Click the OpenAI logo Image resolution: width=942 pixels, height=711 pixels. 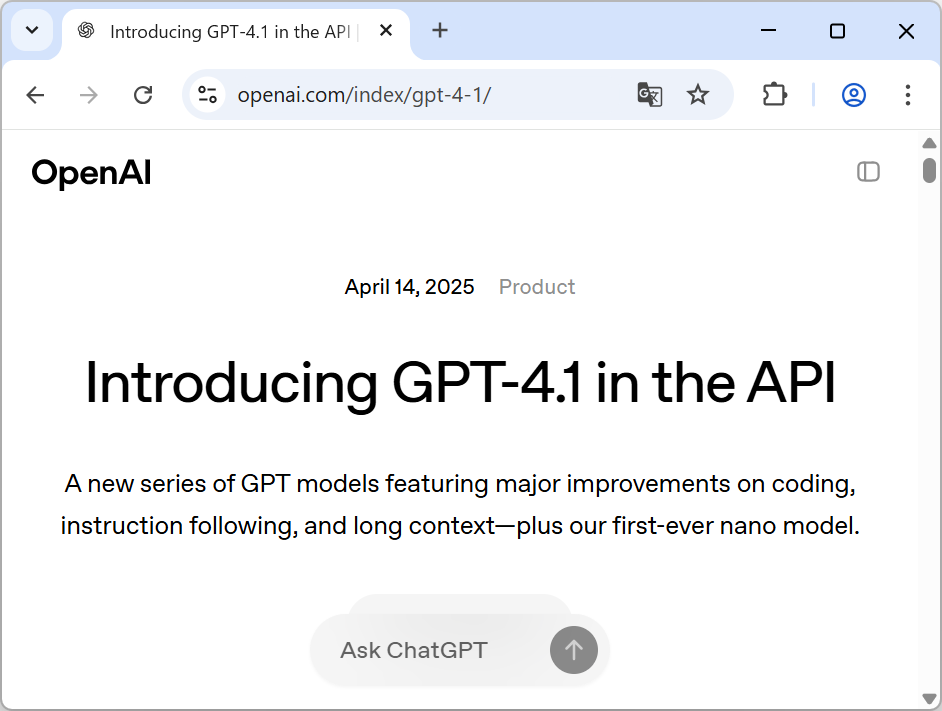(90, 172)
